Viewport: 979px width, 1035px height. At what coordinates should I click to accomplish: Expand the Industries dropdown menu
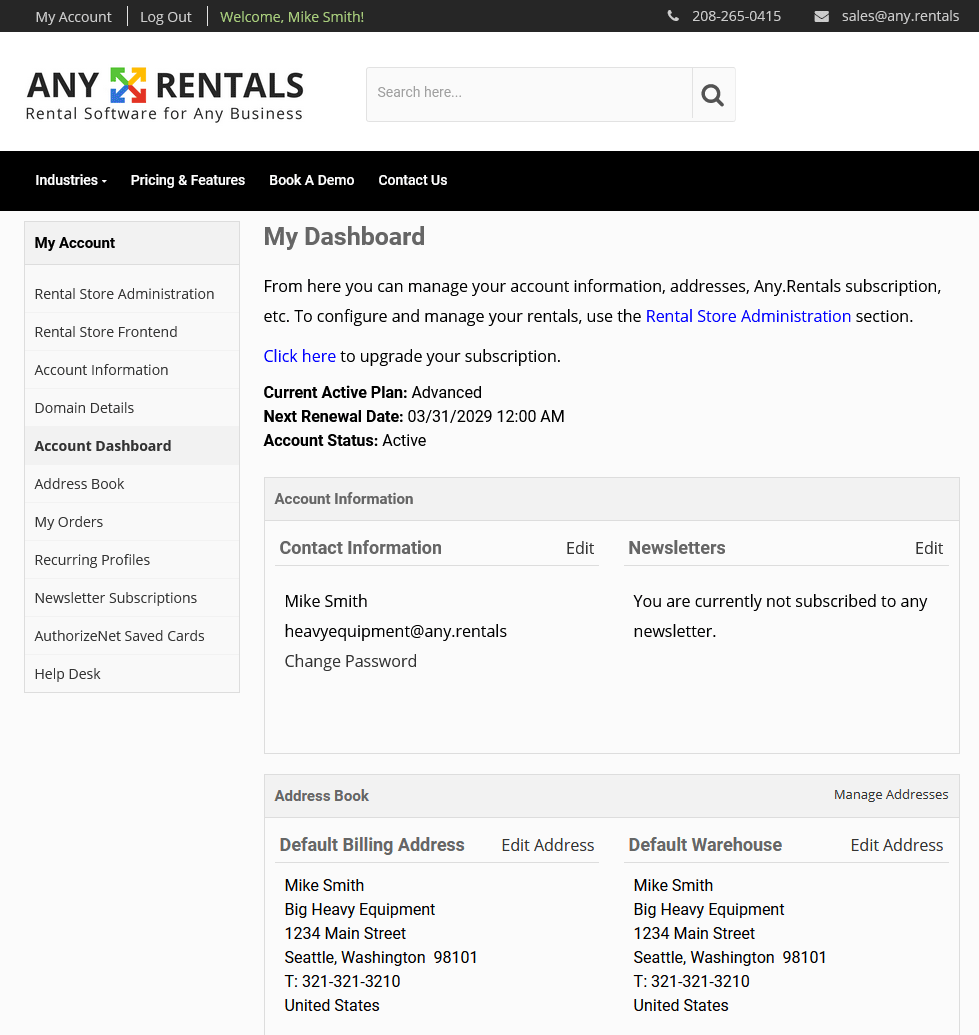pos(70,180)
